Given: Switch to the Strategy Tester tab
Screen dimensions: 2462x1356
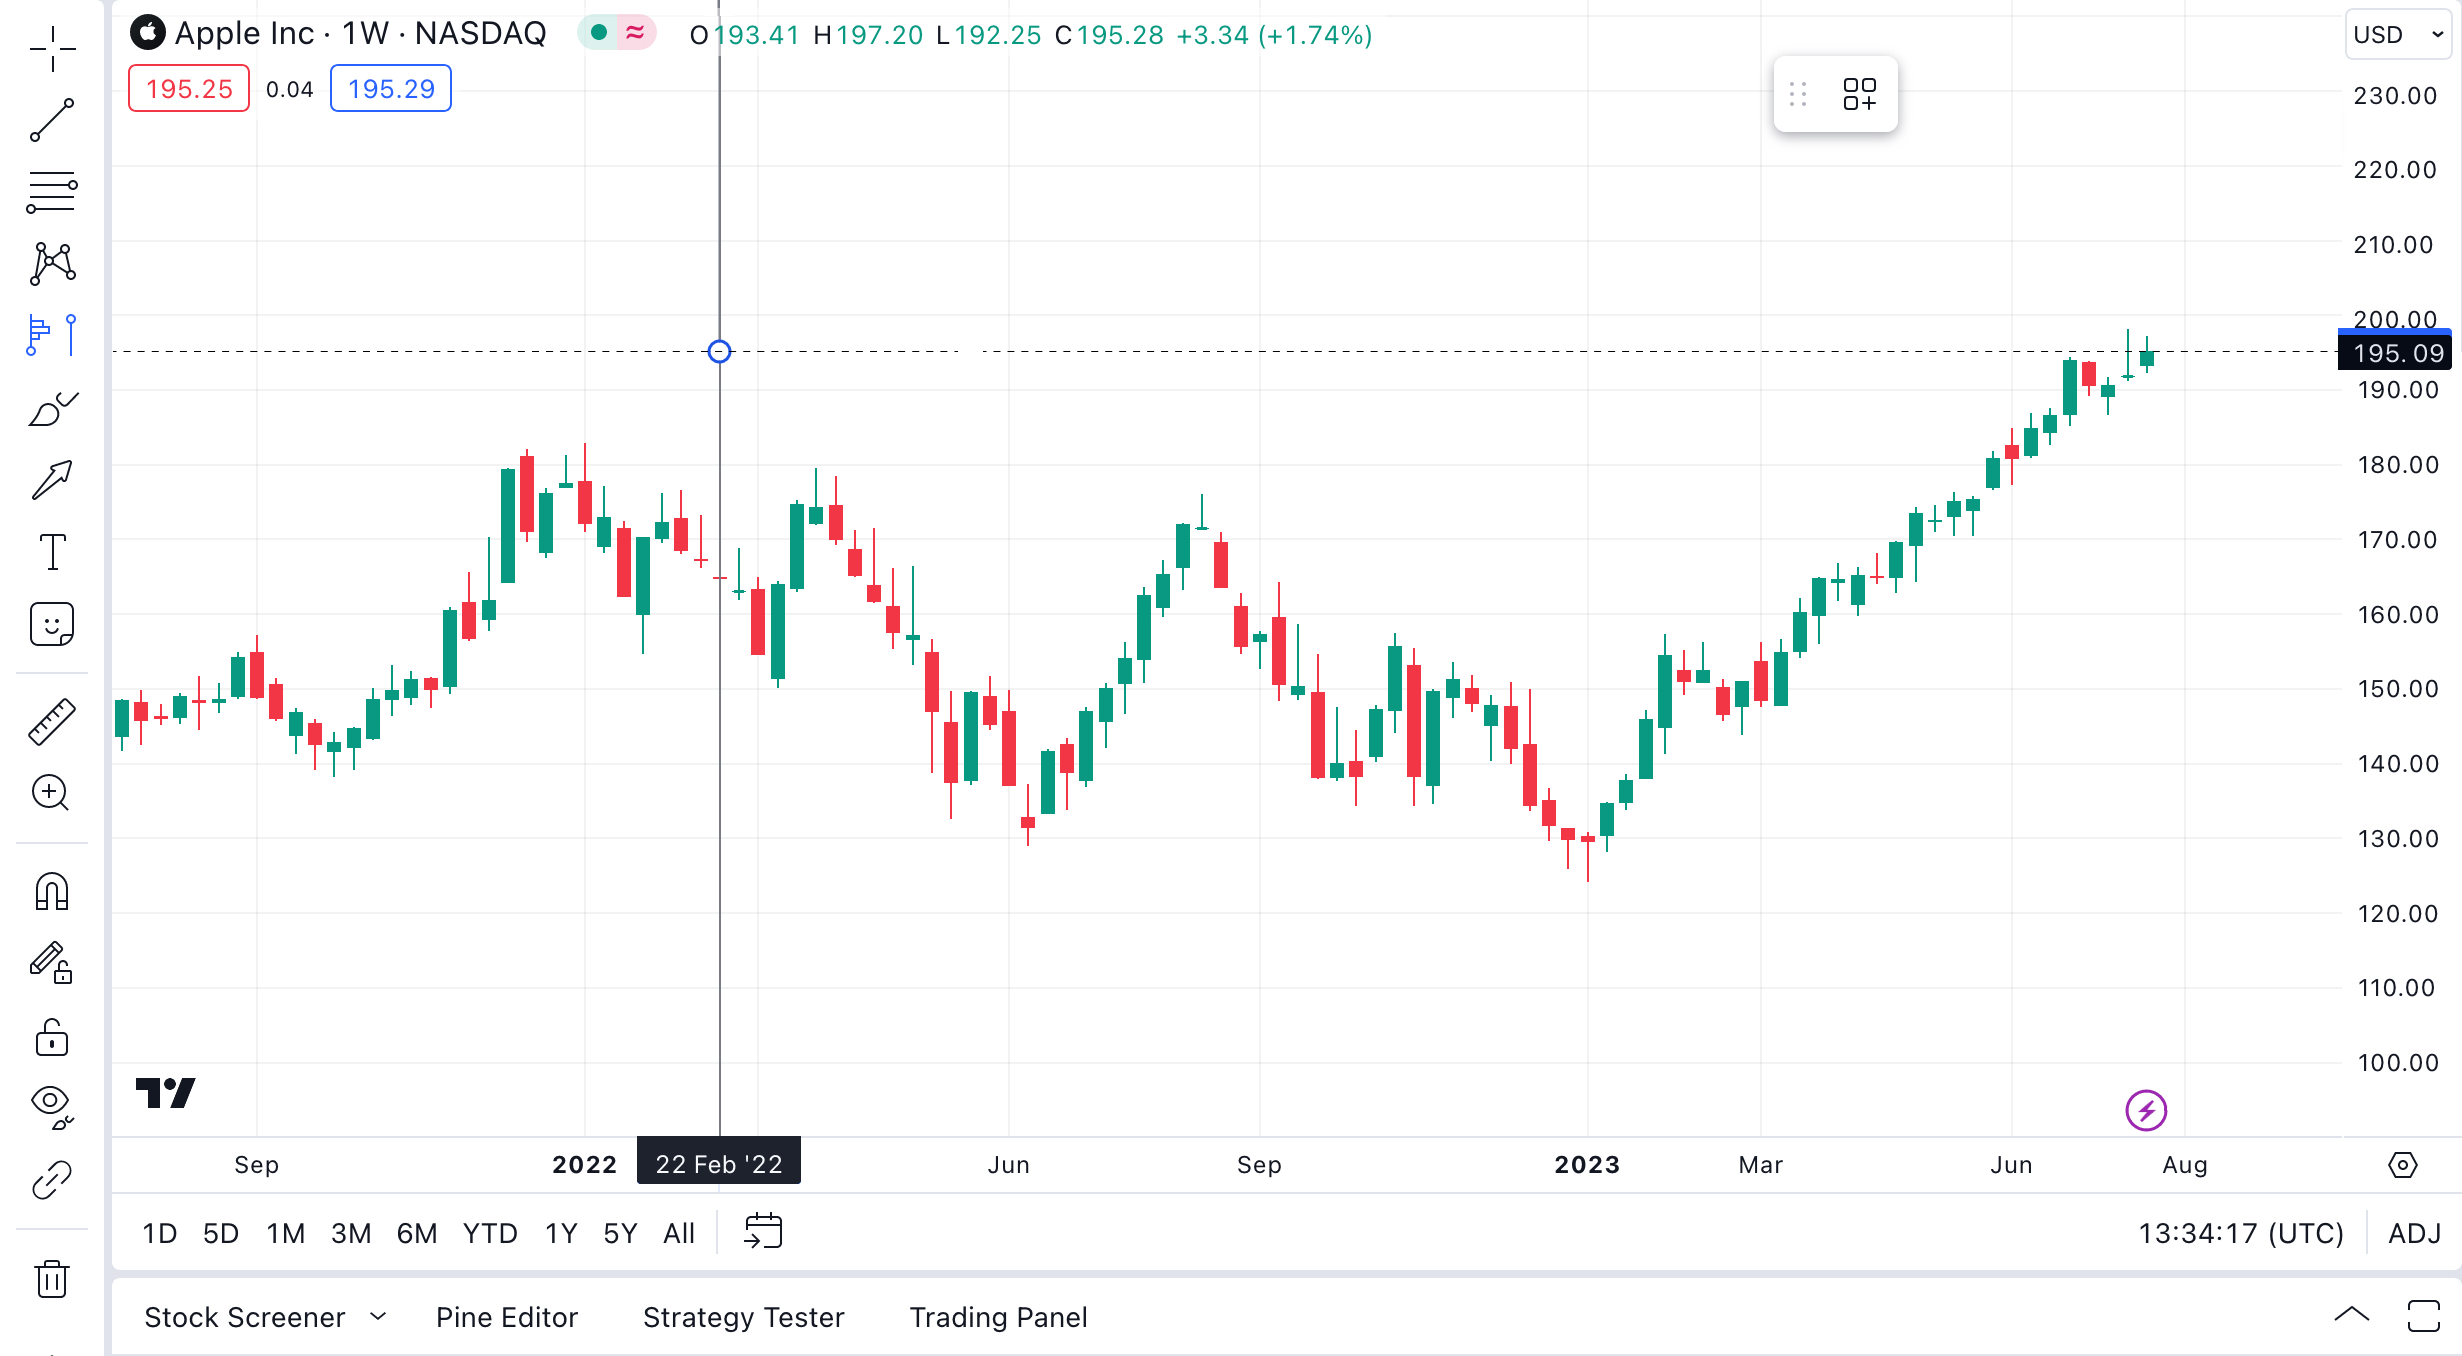Looking at the screenshot, I should tap(743, 1317).
